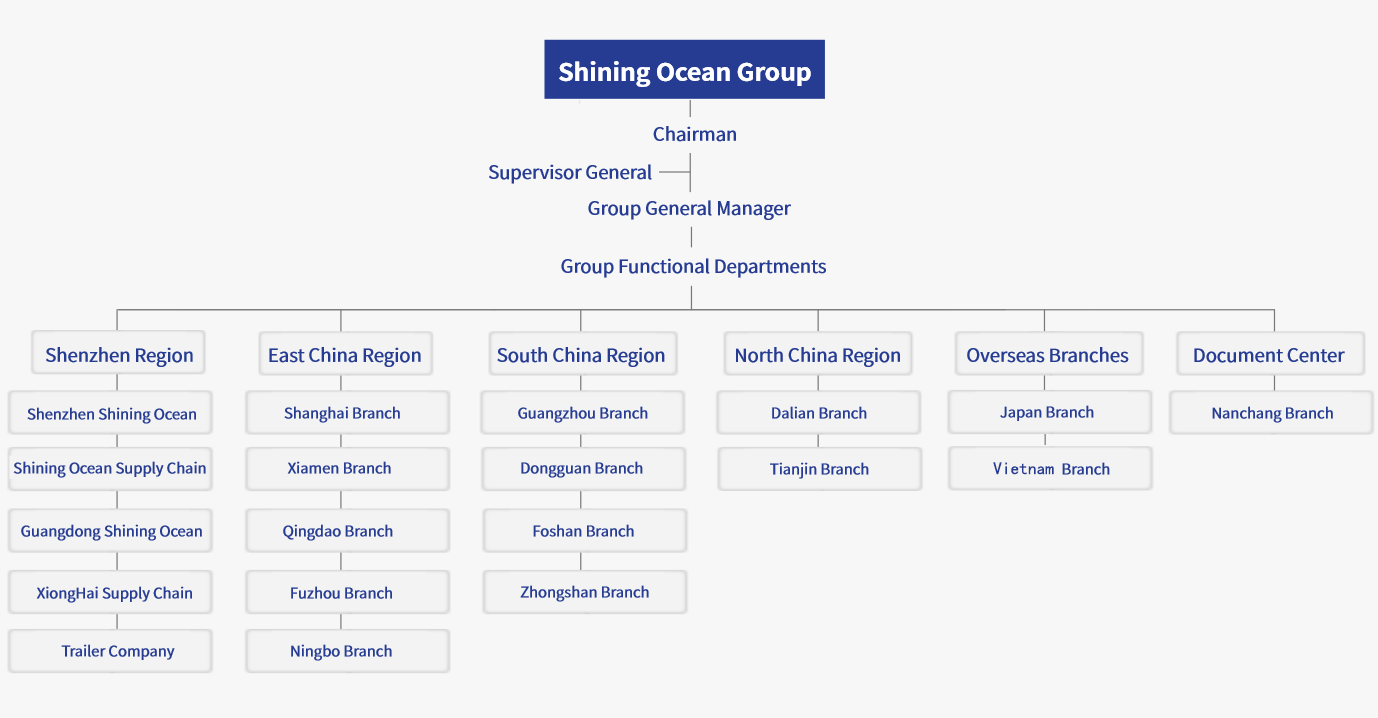Select Group Functional Departments
This screenshot has width=1378, height=718.
(693, 266)
